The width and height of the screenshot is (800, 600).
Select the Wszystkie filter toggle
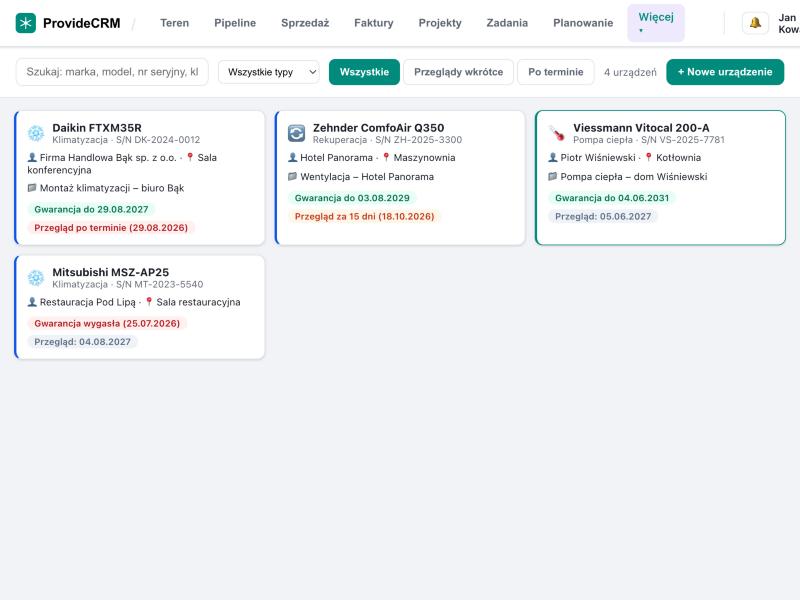364,72
